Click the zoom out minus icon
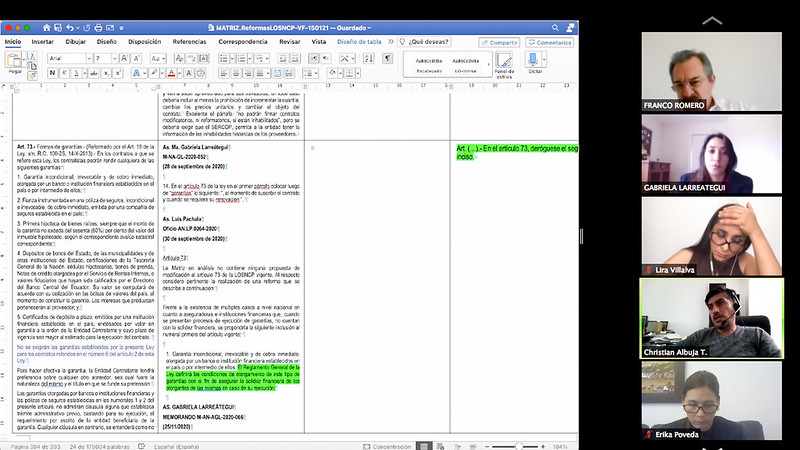This screenshot has height=450, width=800. (x=487, y=446)
